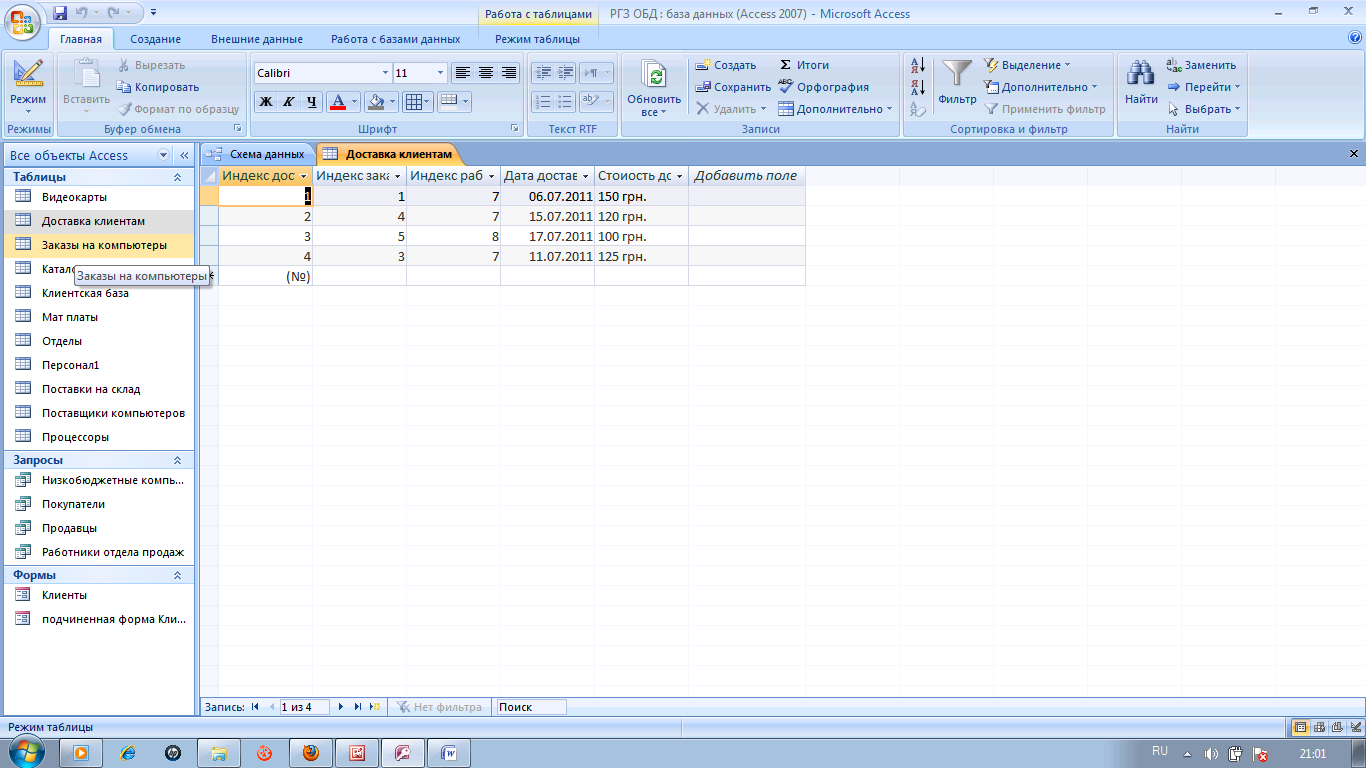This screenshot has height=768, width=1366.
Task: Switch to Режим таблицы tab
Action: [x=537, y=39]
